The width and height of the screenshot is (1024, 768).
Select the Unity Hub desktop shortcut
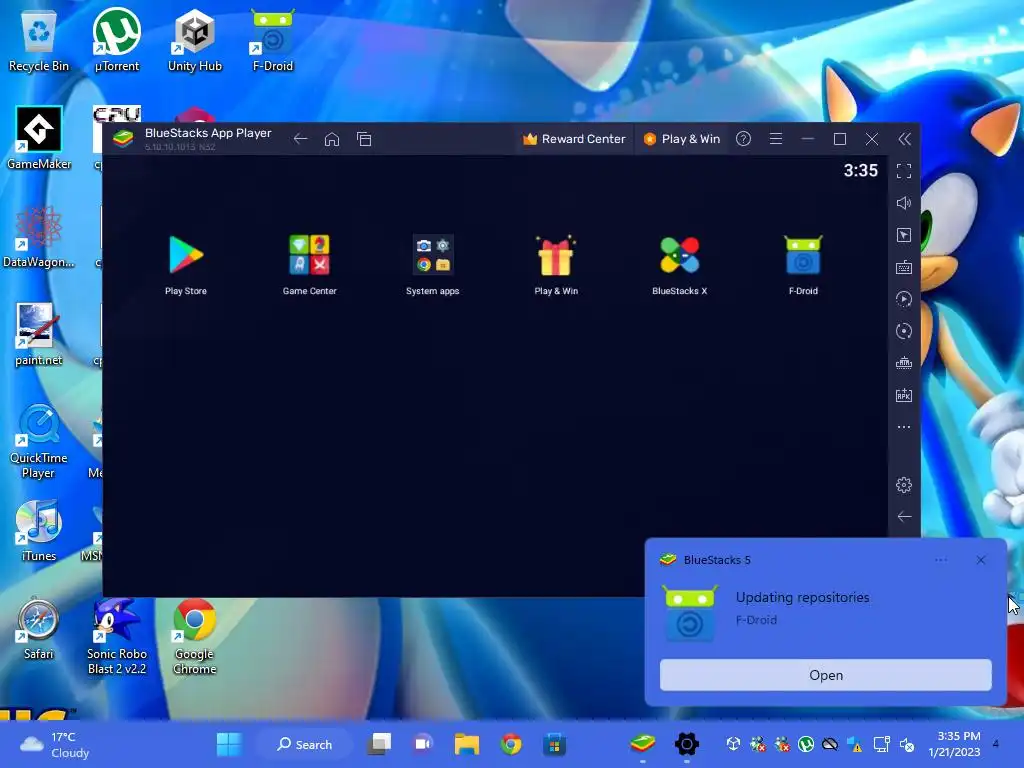pos(195,40)
